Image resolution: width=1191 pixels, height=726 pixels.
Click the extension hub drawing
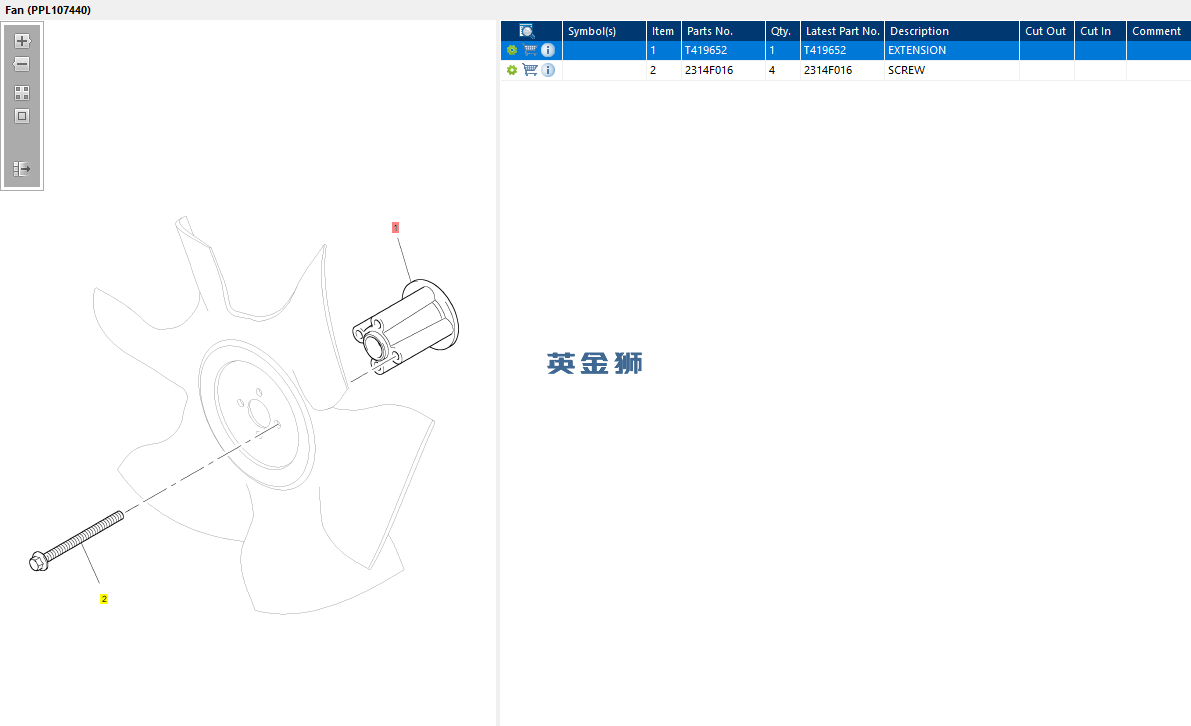point(406,327)
